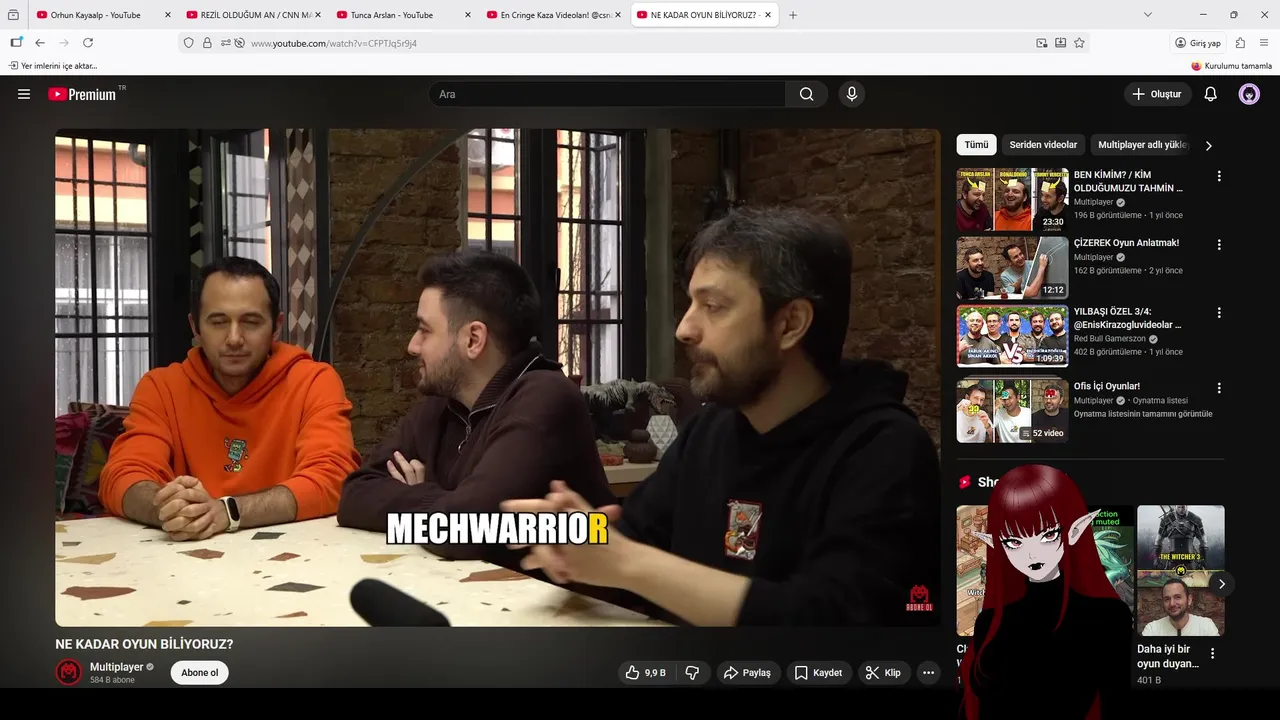
Task: Select the Seriden videolar chip
Action: click(1043, 145)
